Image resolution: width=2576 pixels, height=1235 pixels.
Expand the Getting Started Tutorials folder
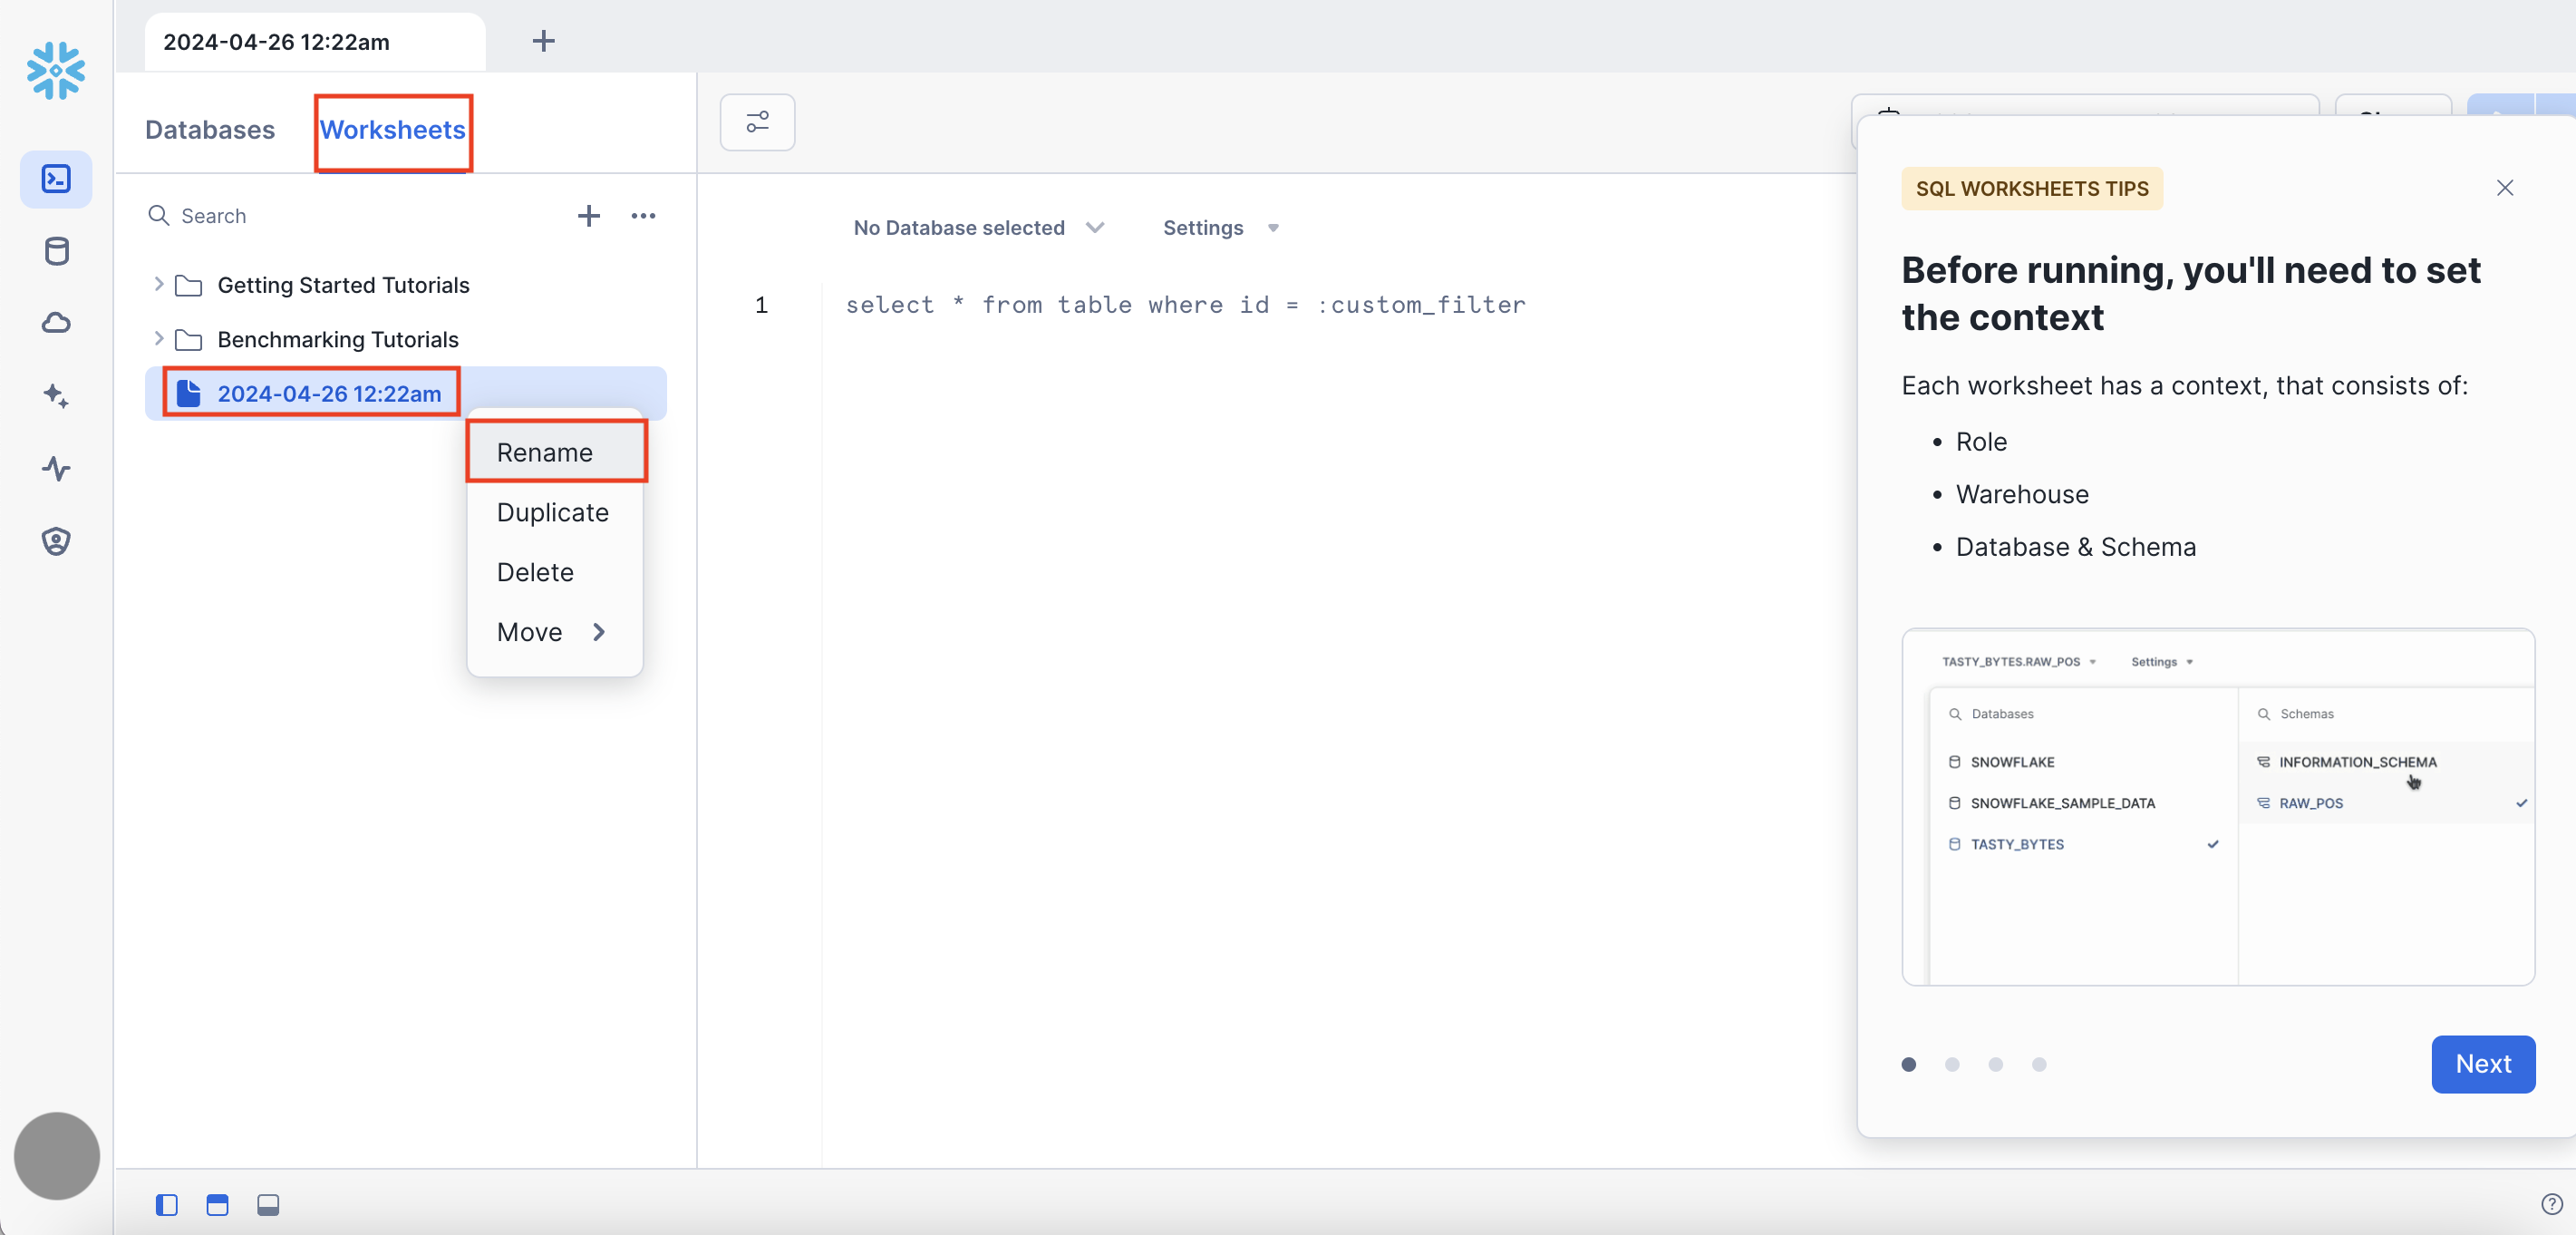point(158,285)
